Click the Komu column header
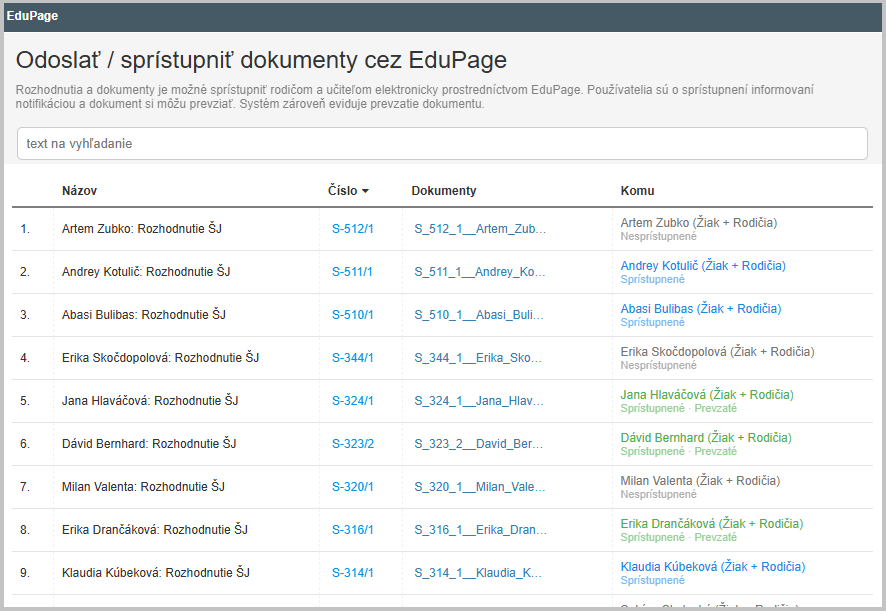 tap(637, 191)
